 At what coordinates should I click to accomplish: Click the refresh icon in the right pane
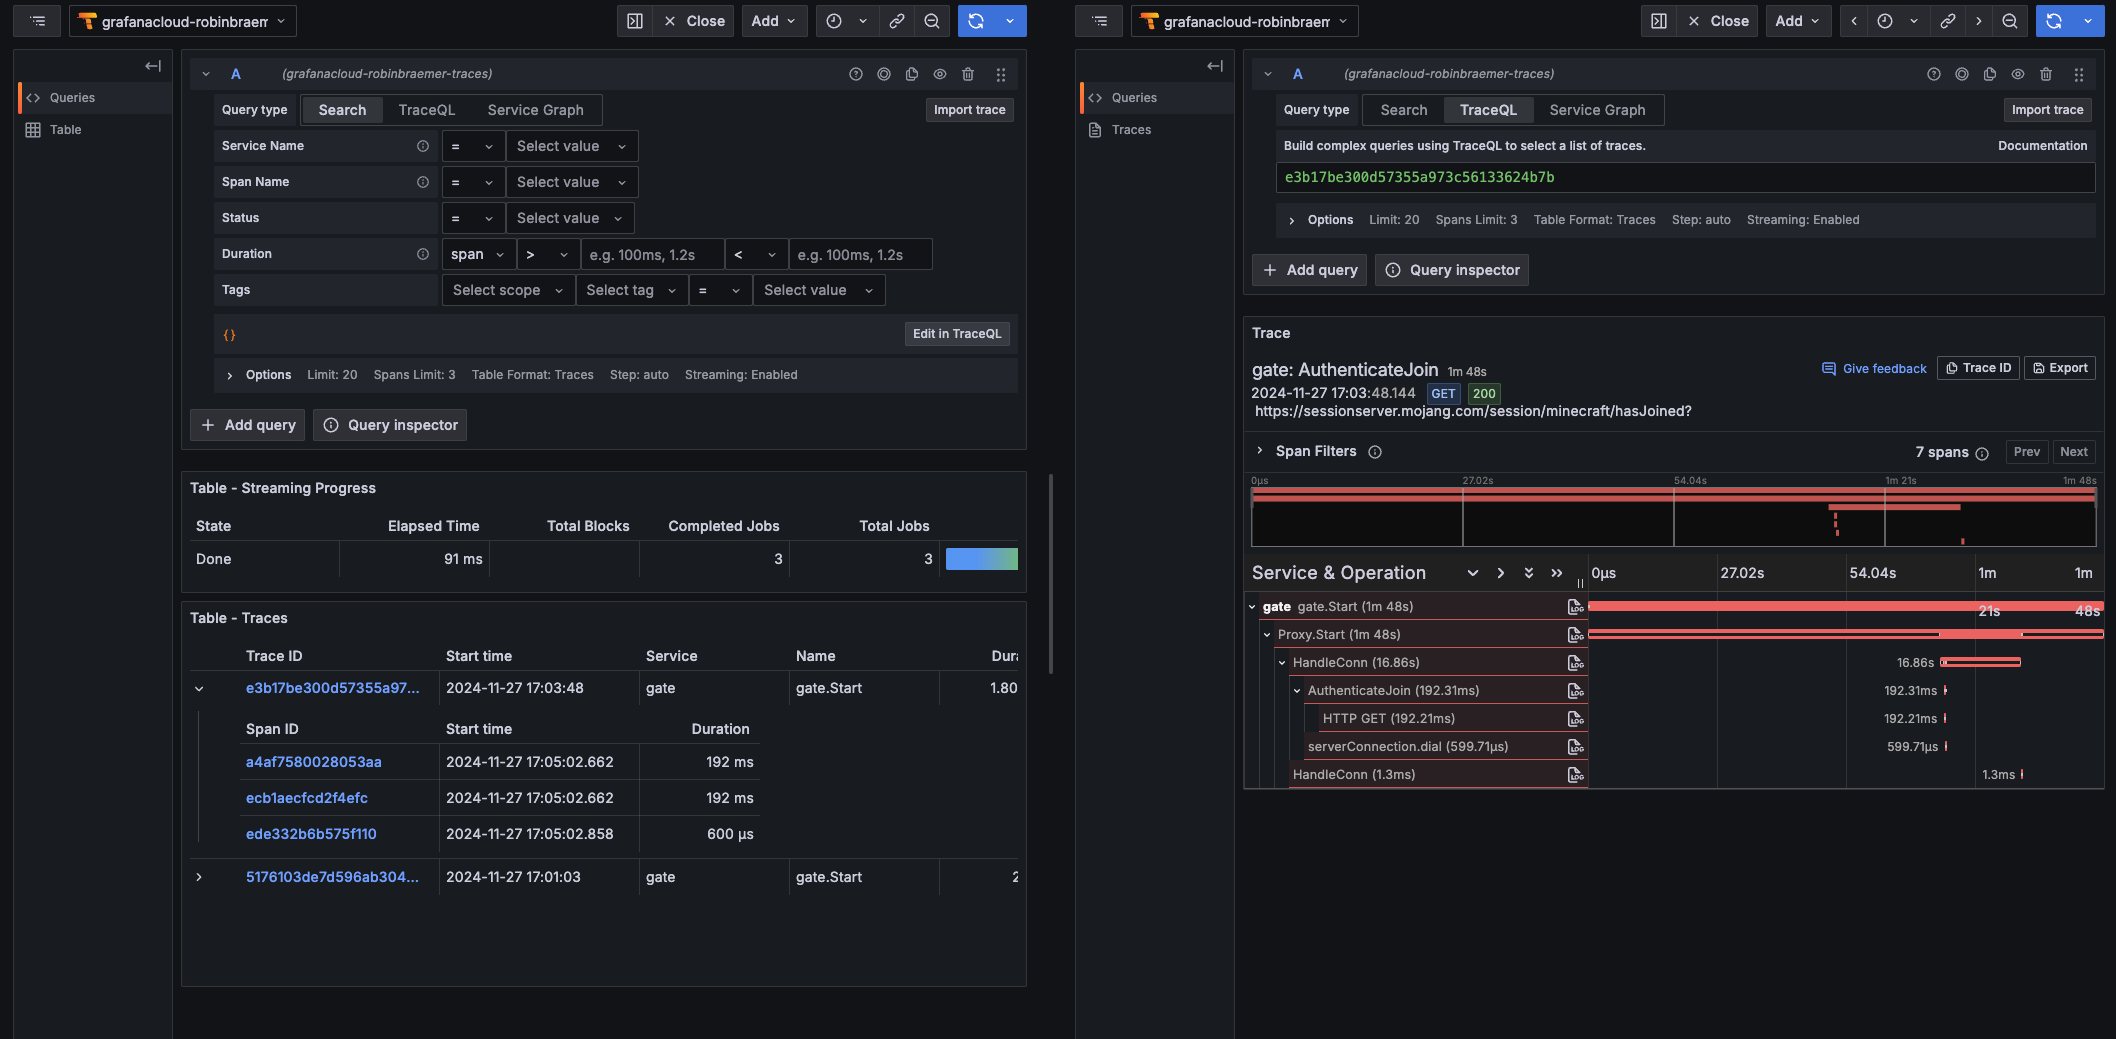tap(2054, 21)
